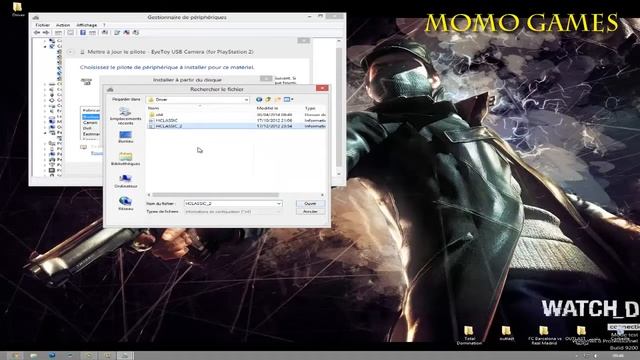Click the horizontal scrollbar of the file list

click(x=216, y=195)
